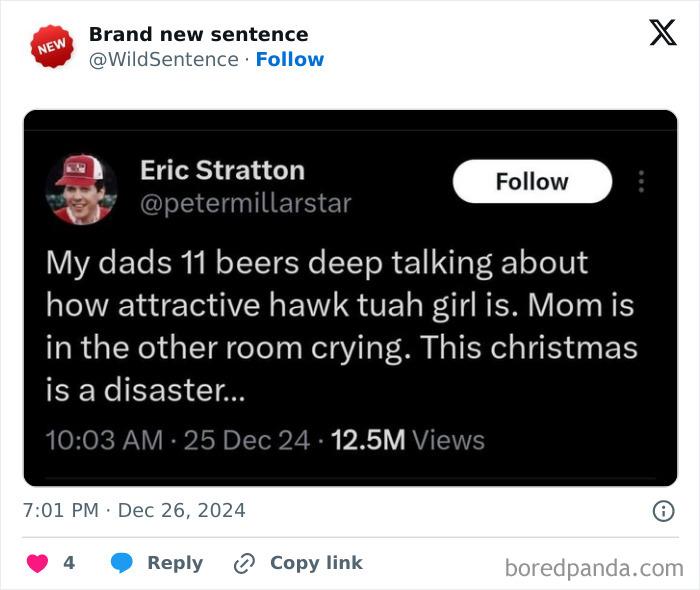Open three-dot more options on Eric Stratton's tweet
Image resolution: width=700 pixels, height=590 pixels.
641,182
